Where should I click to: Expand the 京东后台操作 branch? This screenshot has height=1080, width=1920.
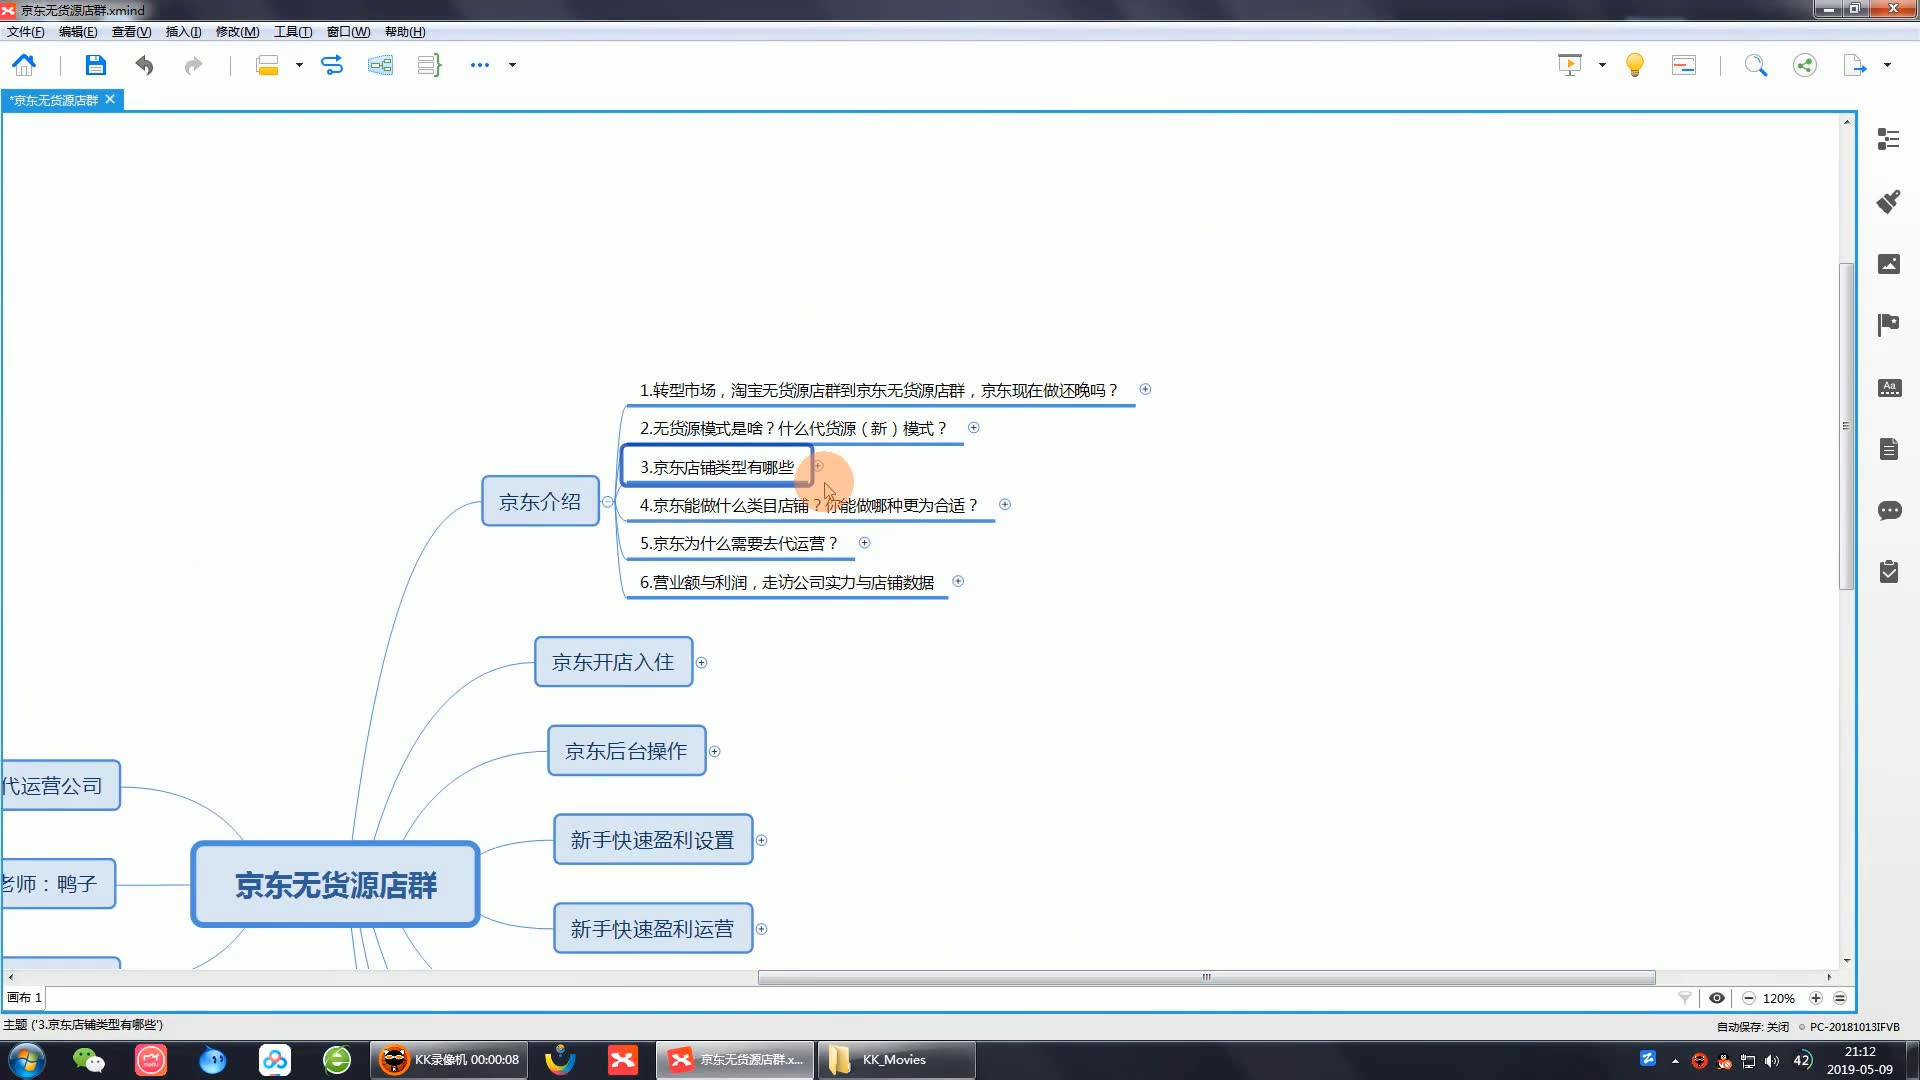(x=714, y=752)
